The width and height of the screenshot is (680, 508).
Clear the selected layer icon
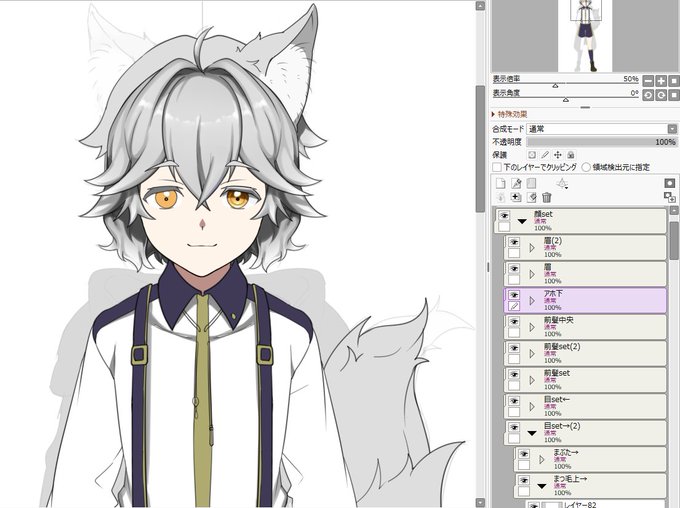pyautogui.click(x=531, y=198)
